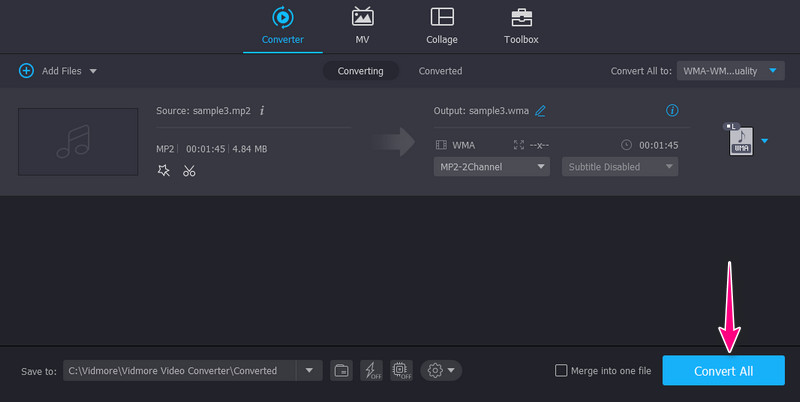Rename output file with pencil icon
The image size is (800, 402).
(541, 111)
